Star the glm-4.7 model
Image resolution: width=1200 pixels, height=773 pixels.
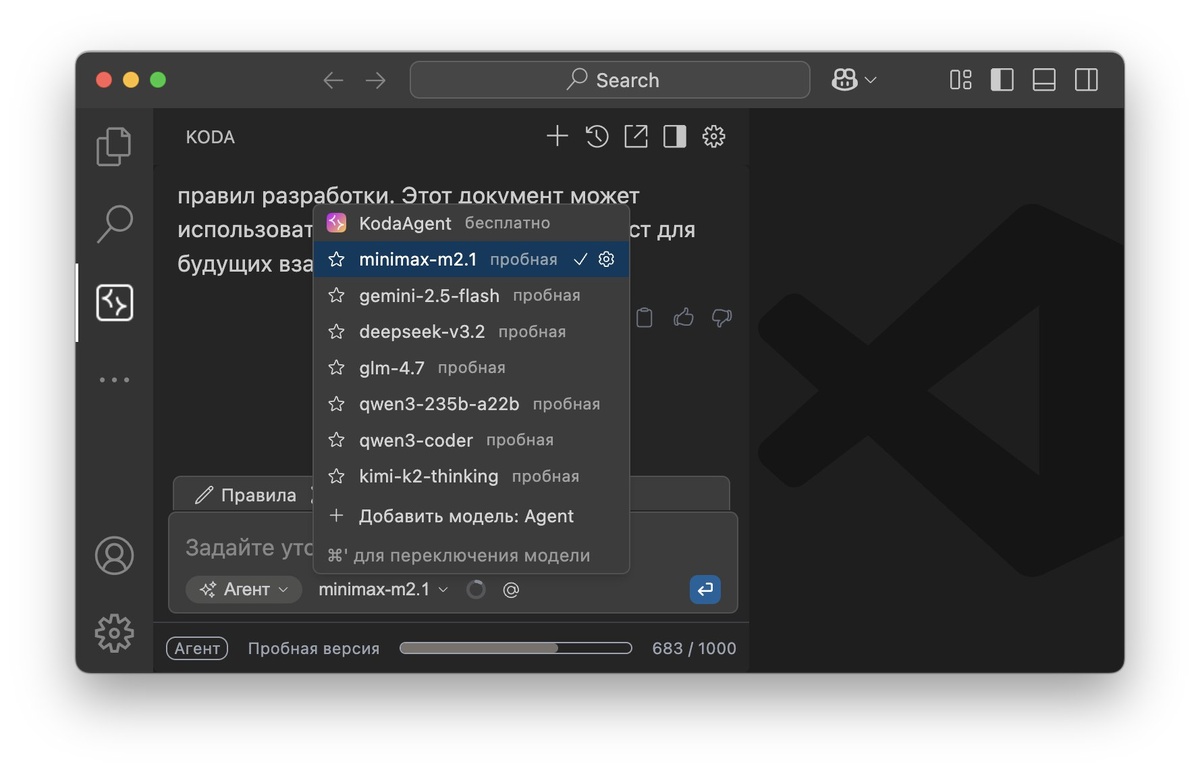coord(337,367)
